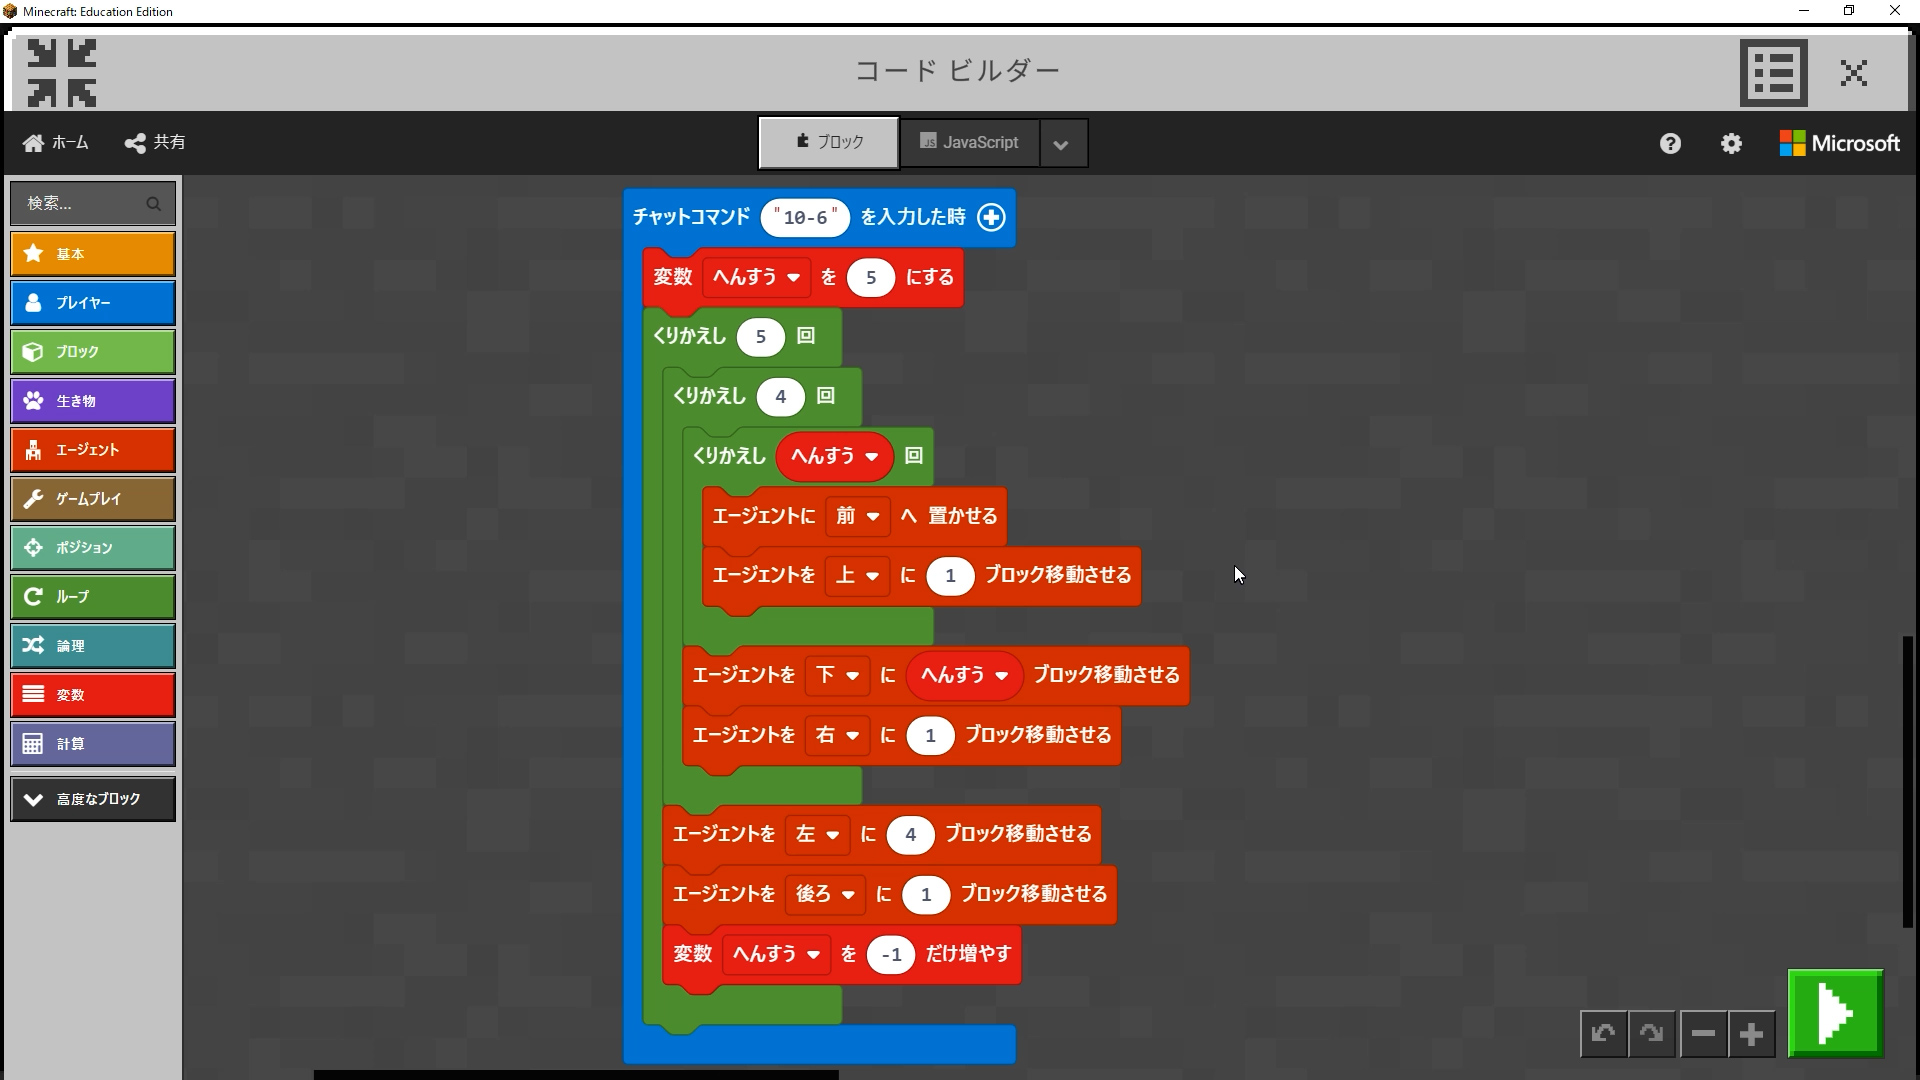
Task: Click the 検索 search field
Action: 85,203
